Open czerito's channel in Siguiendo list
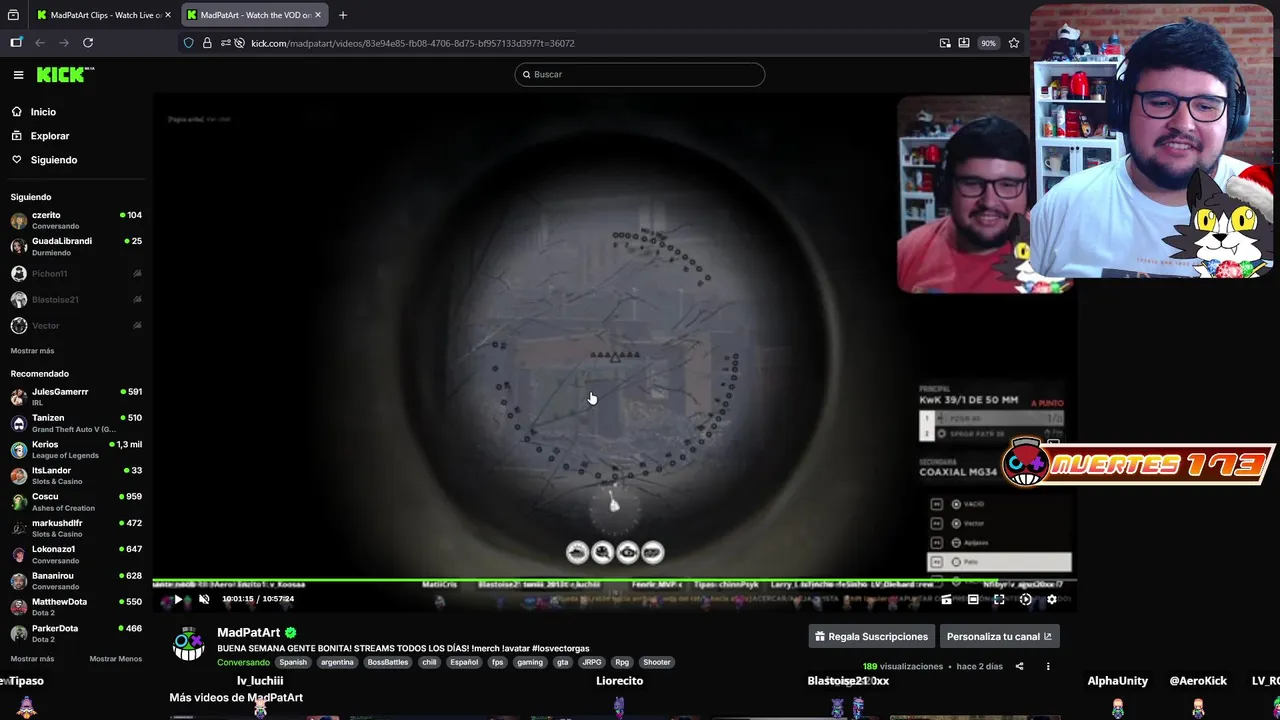 click(x=76, y=220)
